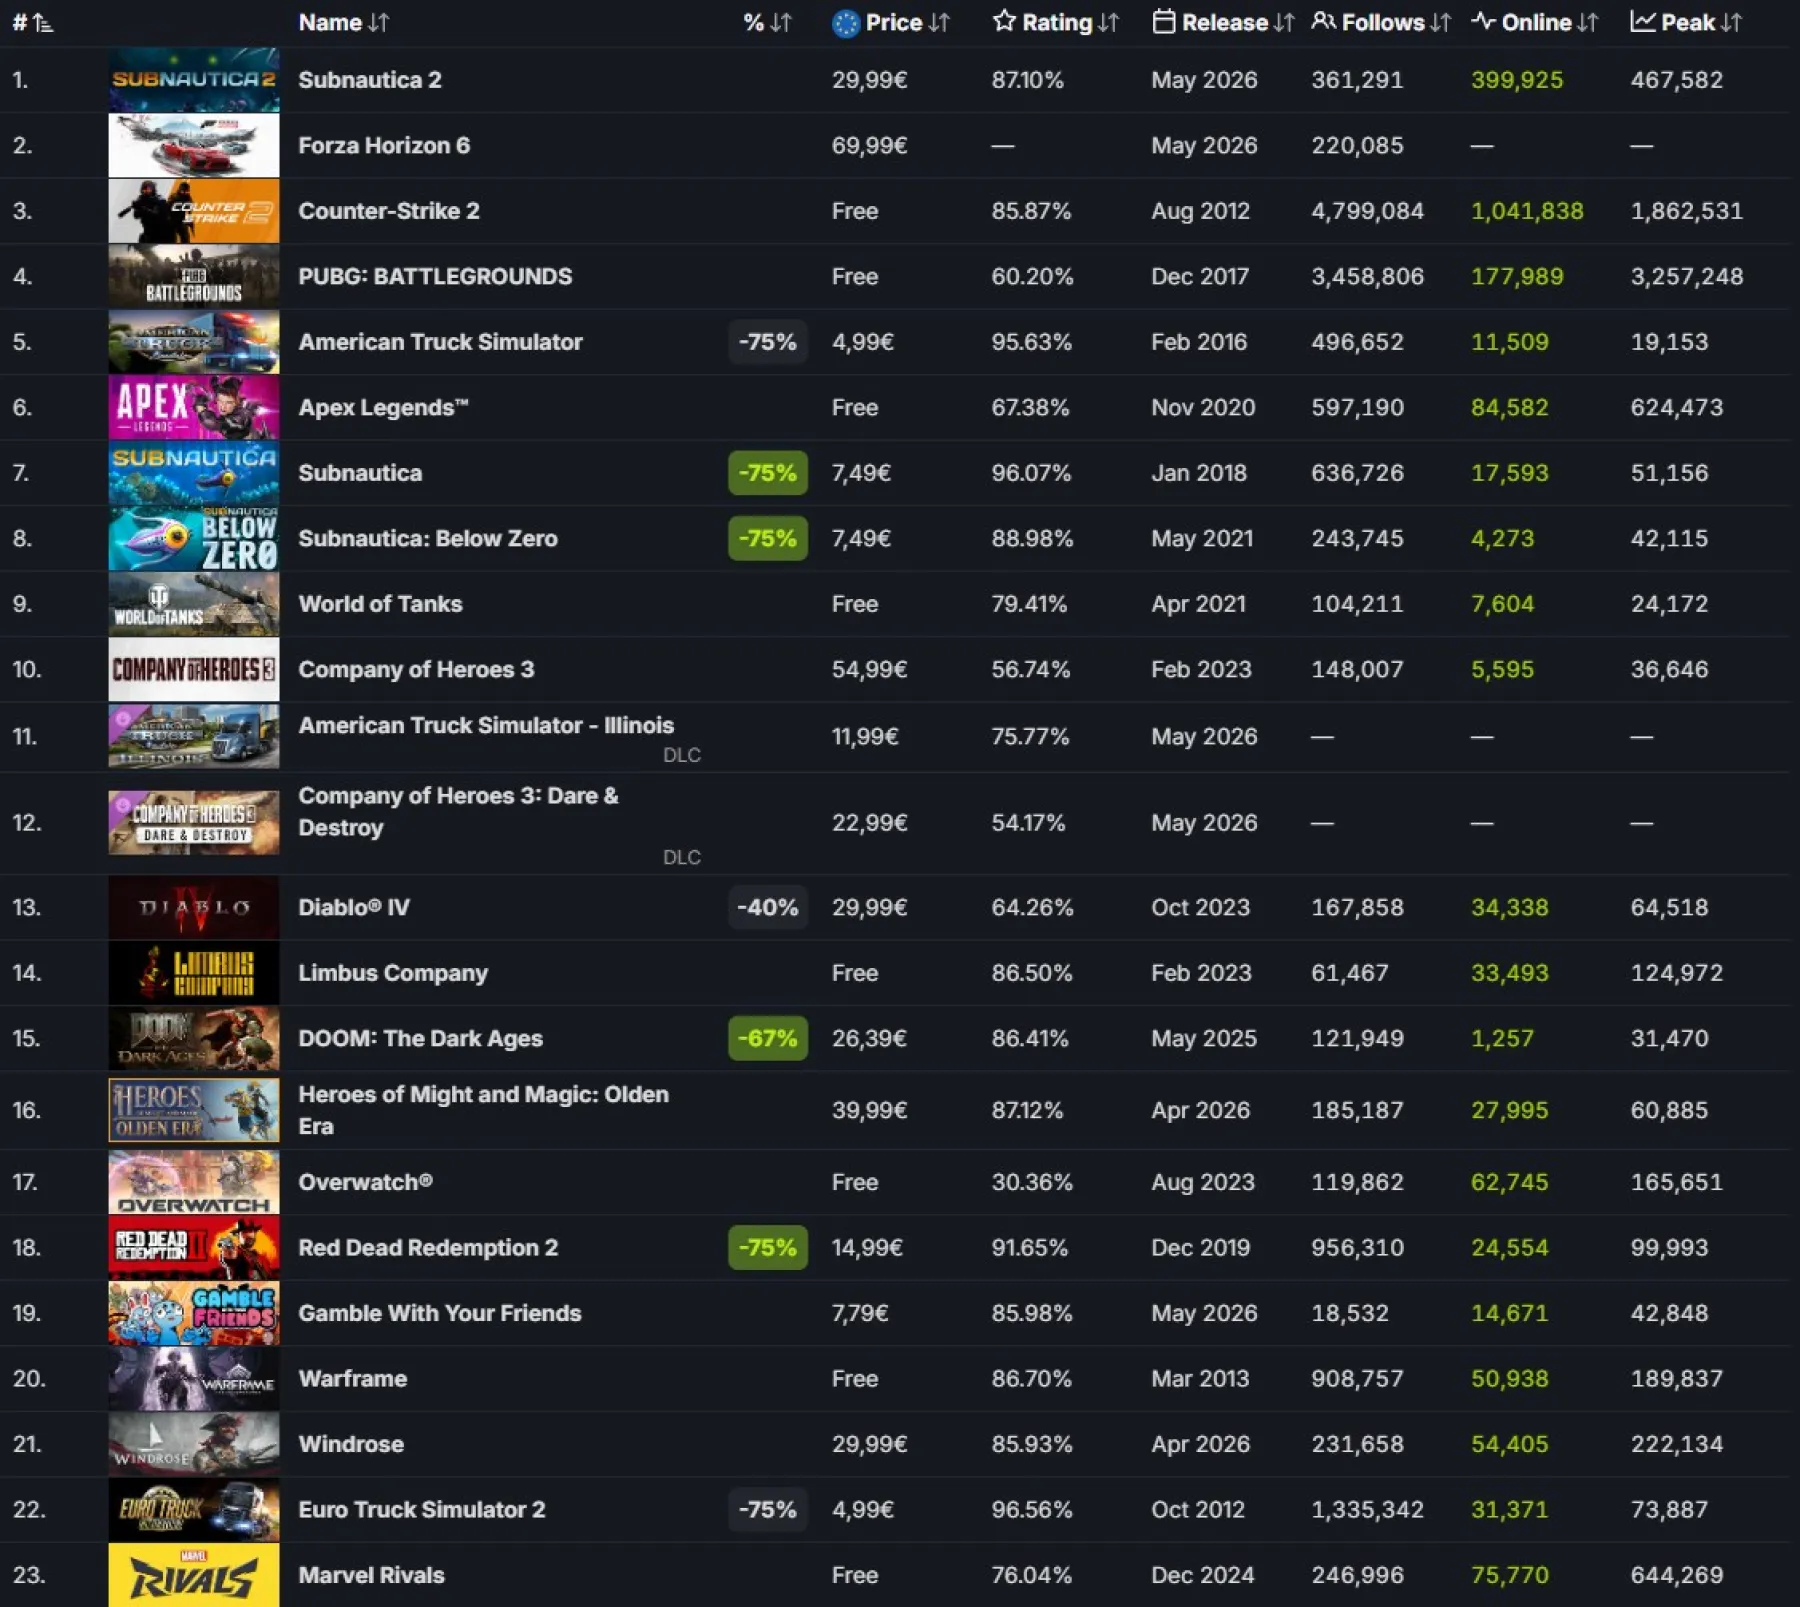Open the DOOM: The Dark Ages link

pos(420,1038)
